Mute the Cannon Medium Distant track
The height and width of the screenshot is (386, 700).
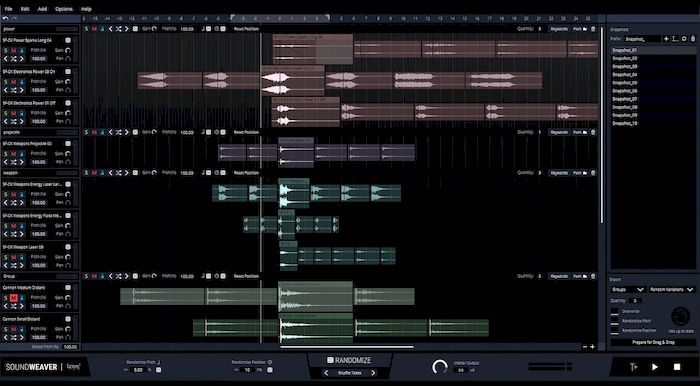tap(13, 298)
